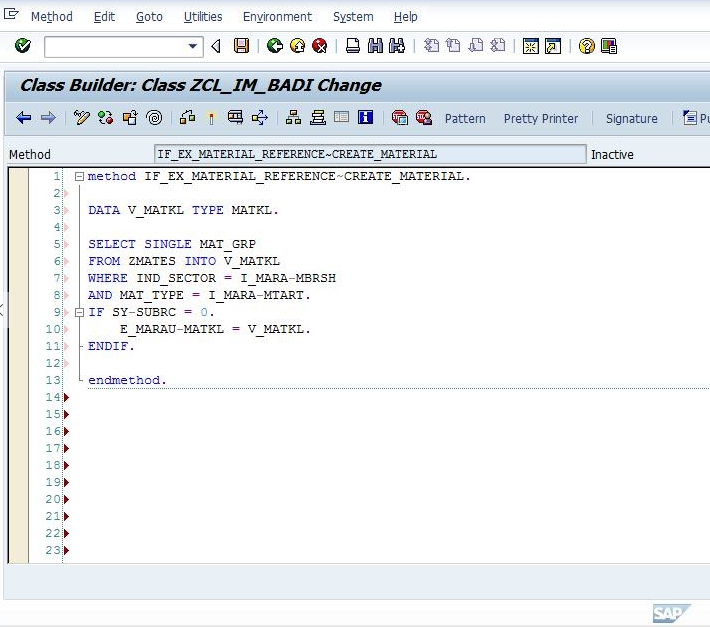Click the blue right navigation arrow
The height and width of the screenshot is (627, 710).
tap(48, 118)
